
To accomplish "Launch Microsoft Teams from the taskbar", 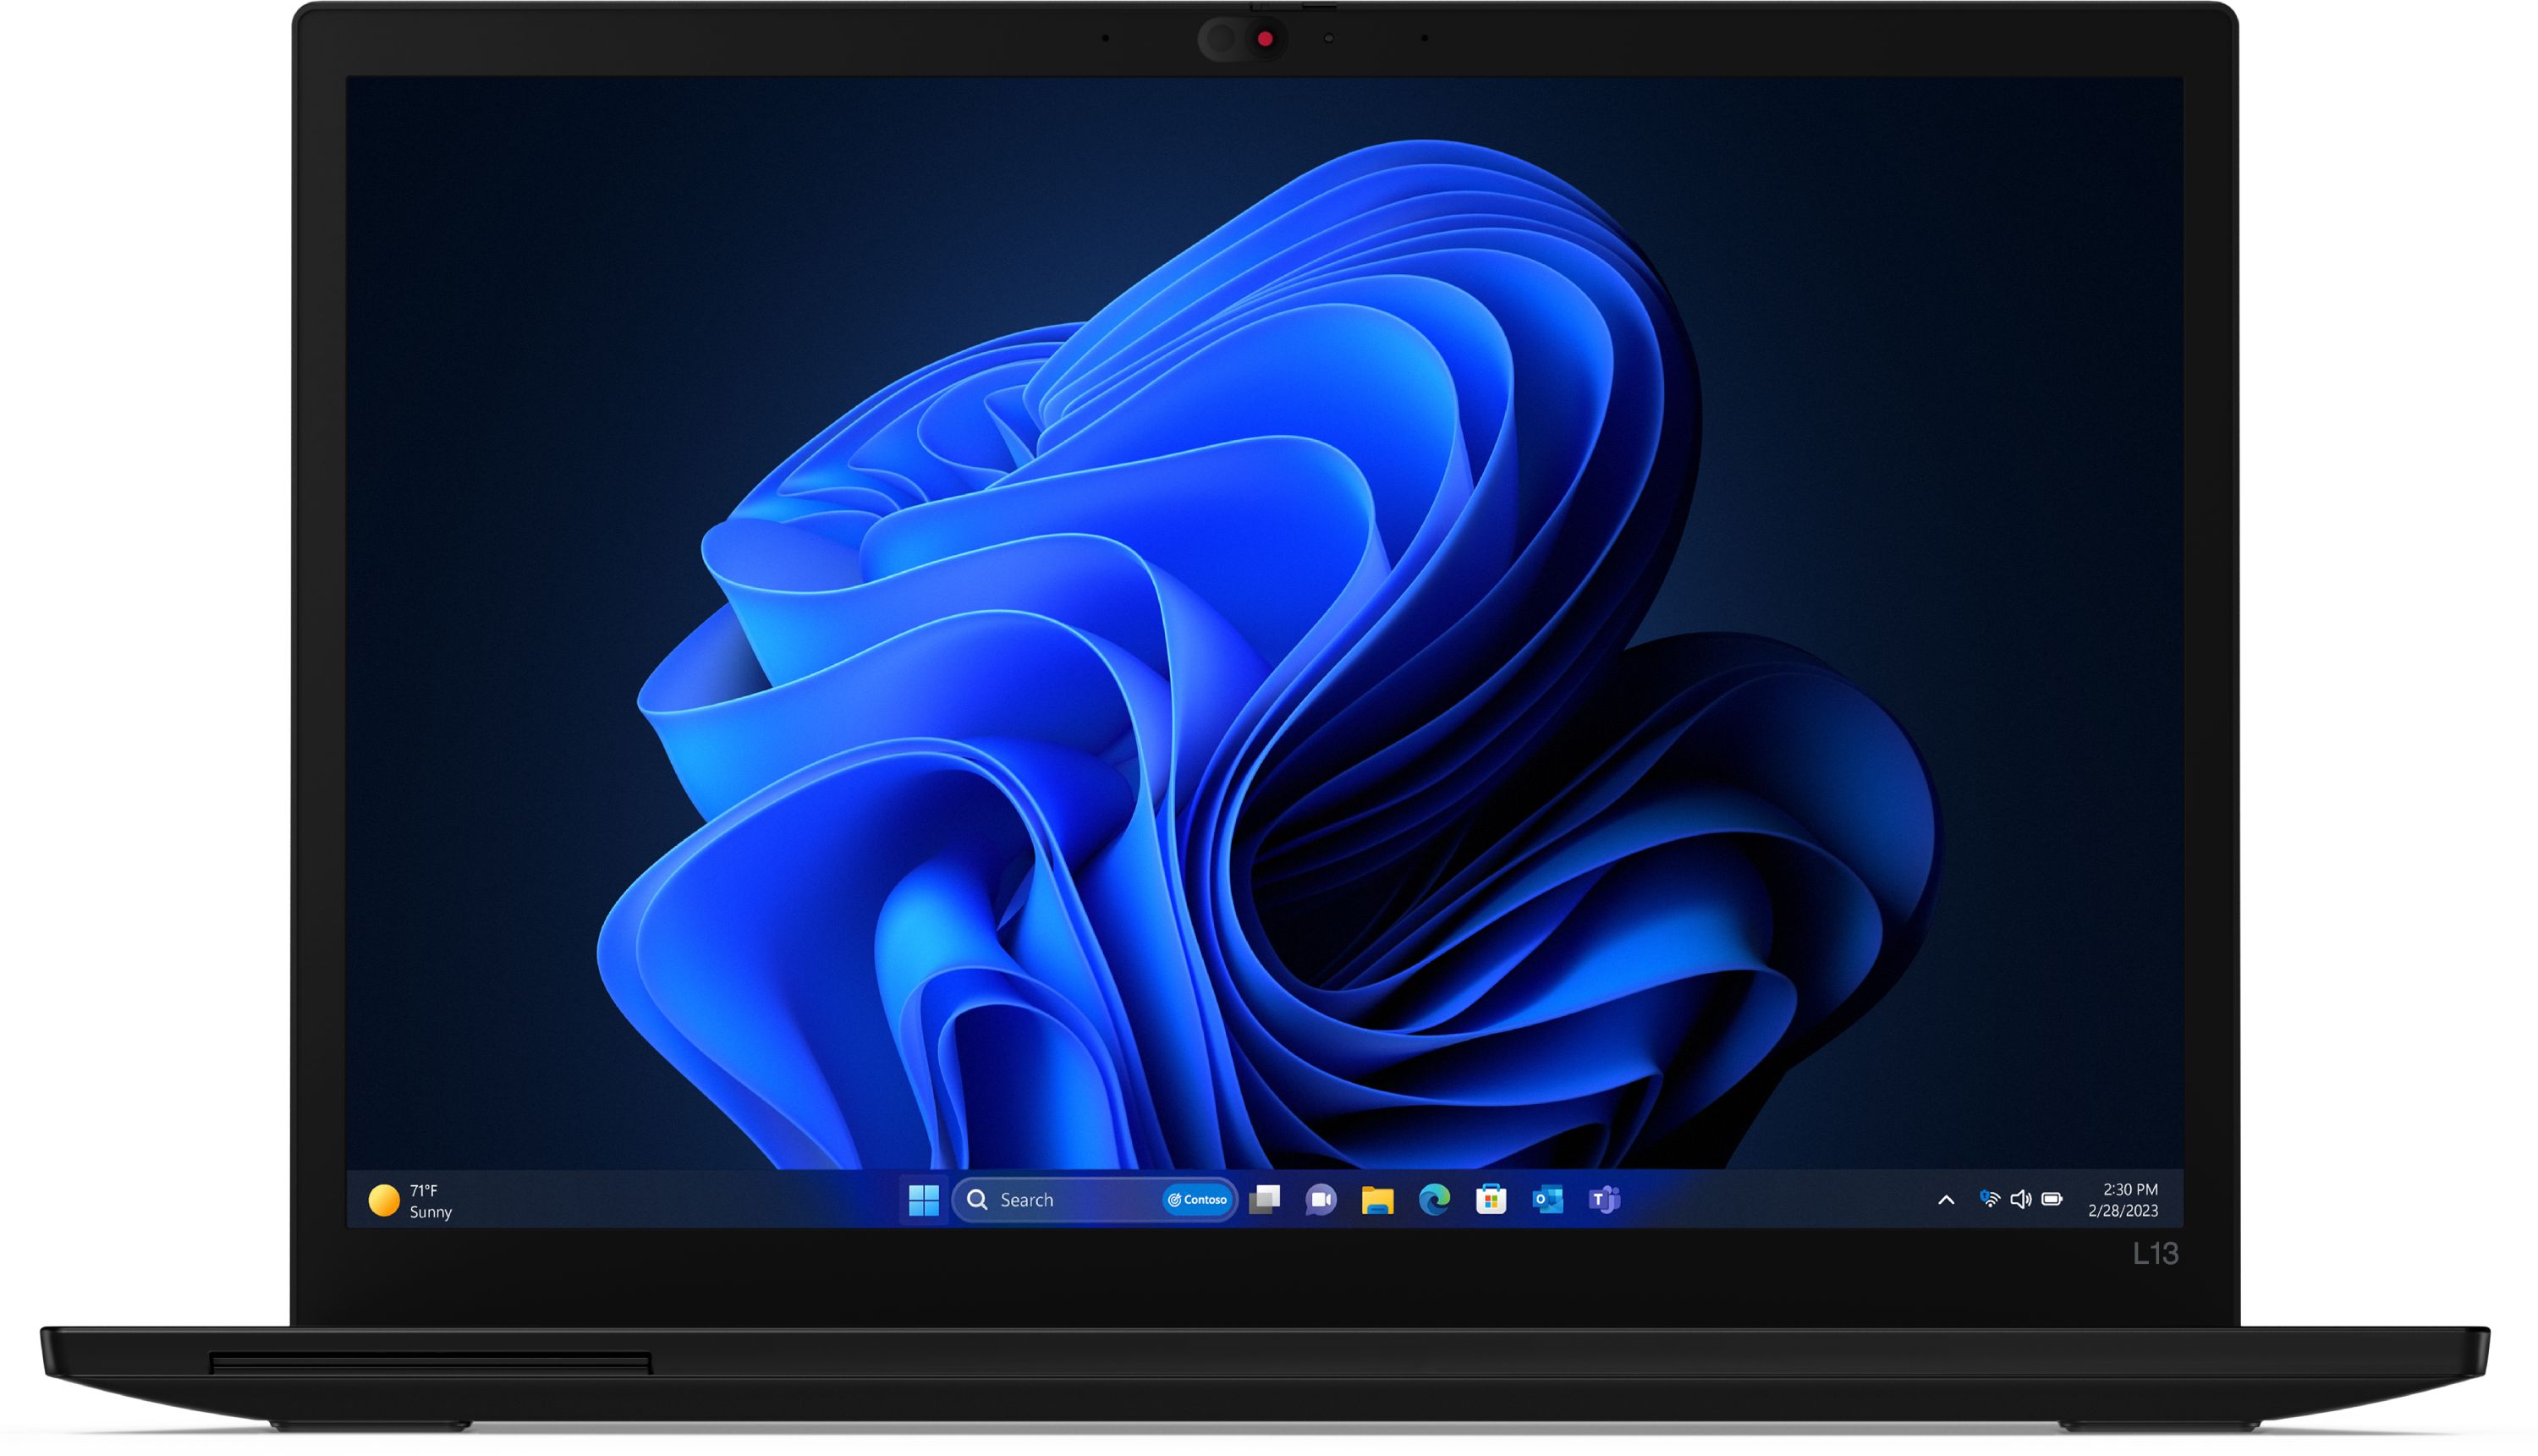I will click(1605, 1200).
